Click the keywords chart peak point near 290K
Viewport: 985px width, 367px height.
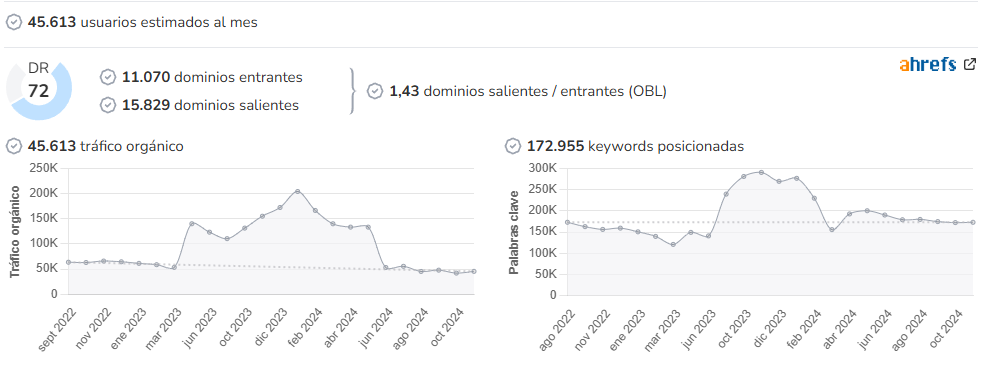click(x=761, y=172)
